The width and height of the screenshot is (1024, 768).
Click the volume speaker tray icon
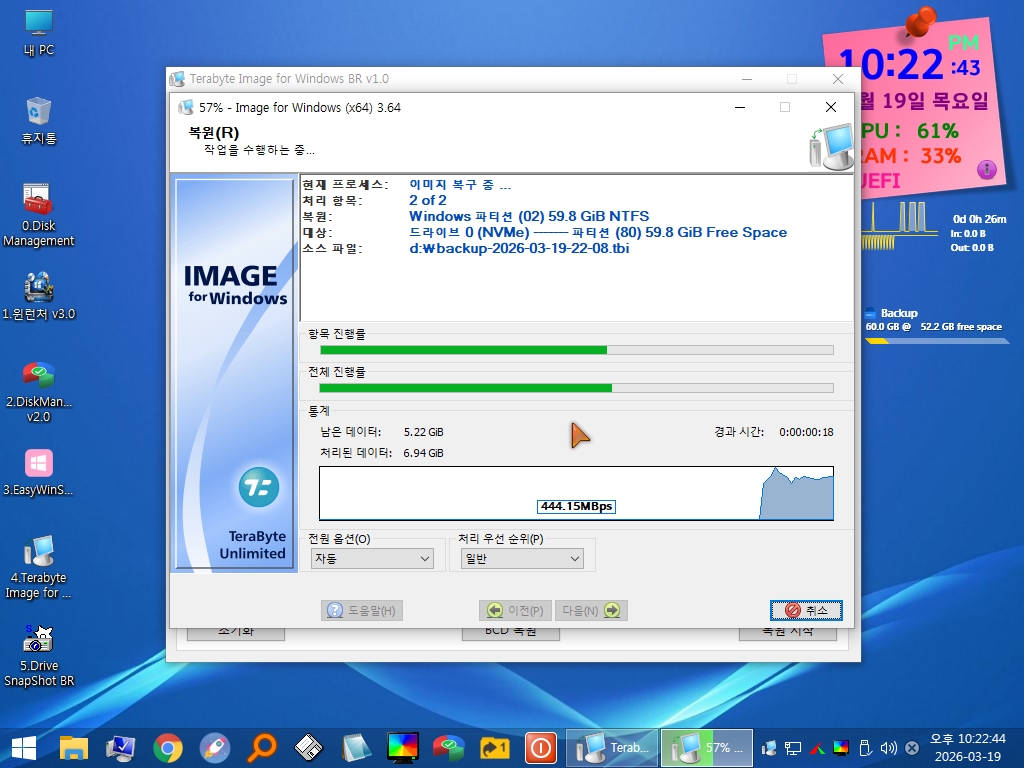[x=888, y=748]
